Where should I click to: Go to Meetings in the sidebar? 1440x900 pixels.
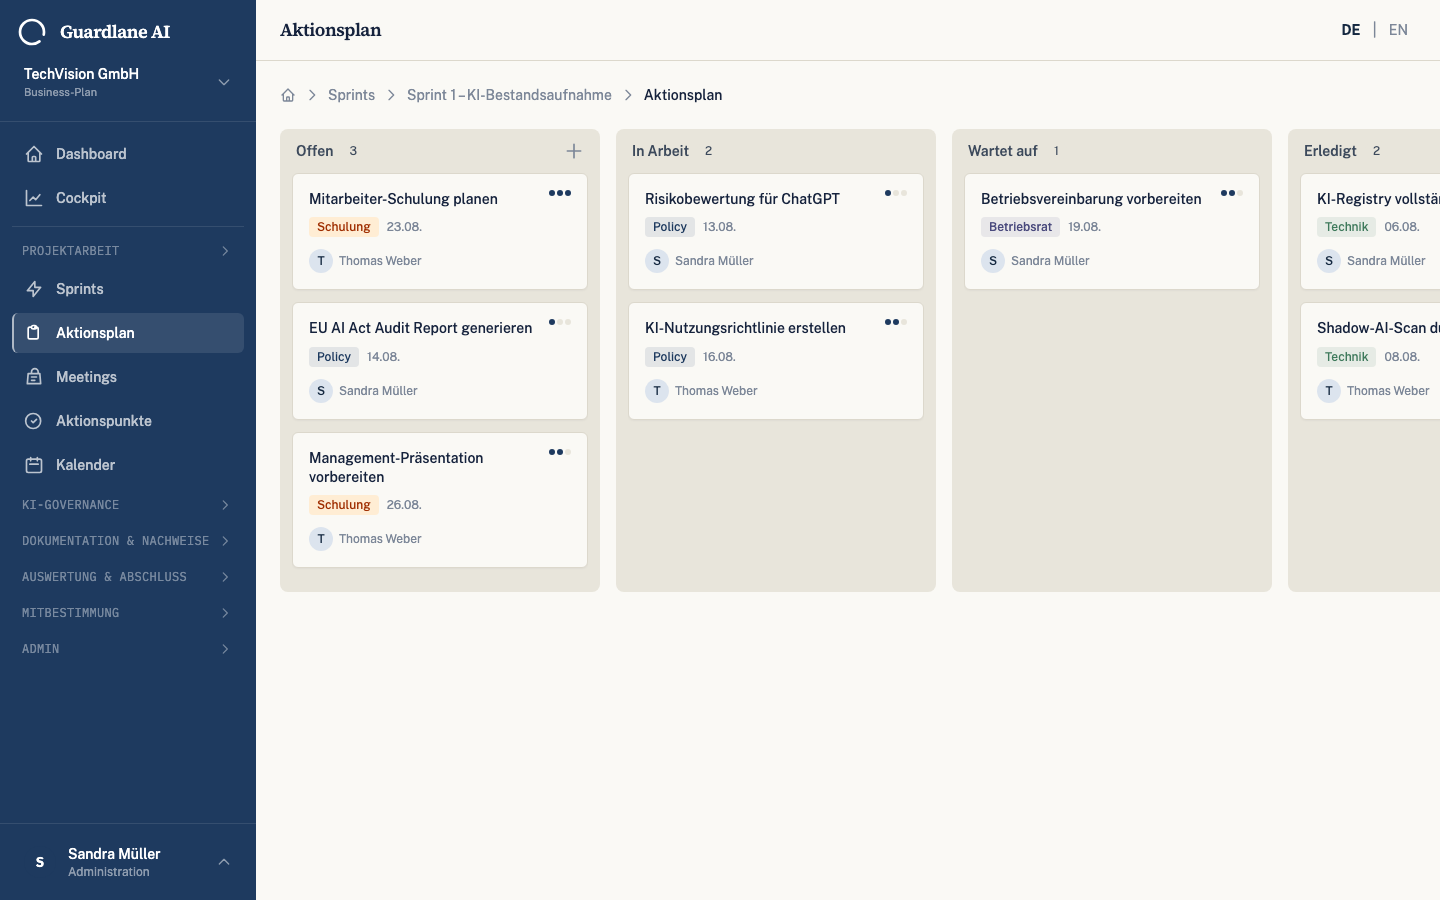tap(128, 377)
